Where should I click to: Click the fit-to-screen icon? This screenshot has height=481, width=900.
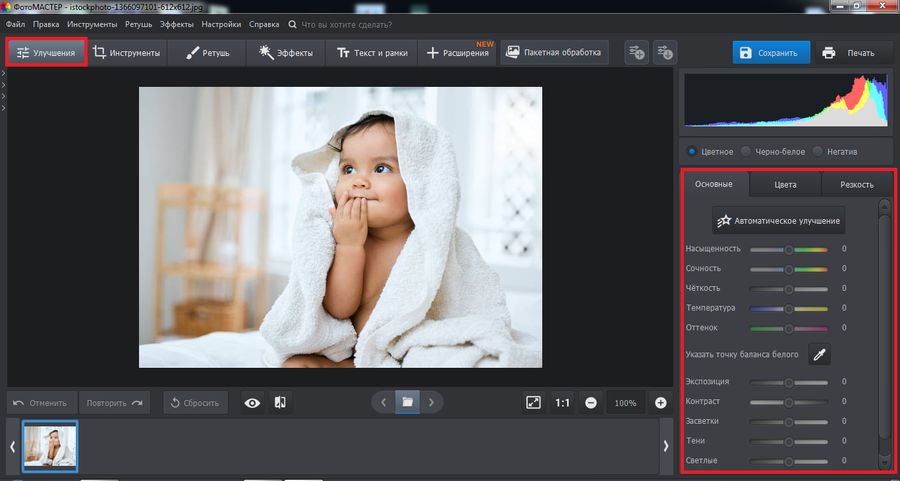533,403
